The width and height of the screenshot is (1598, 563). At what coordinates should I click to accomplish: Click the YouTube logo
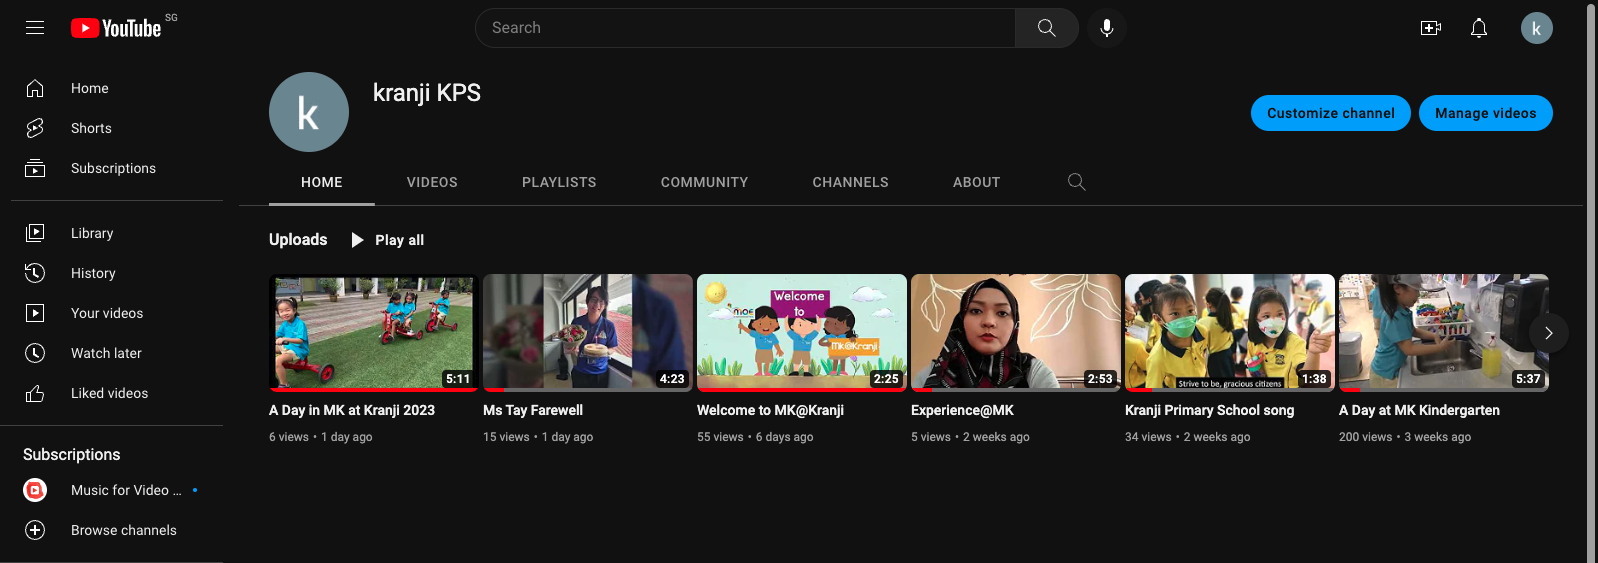tap(117, 28)
